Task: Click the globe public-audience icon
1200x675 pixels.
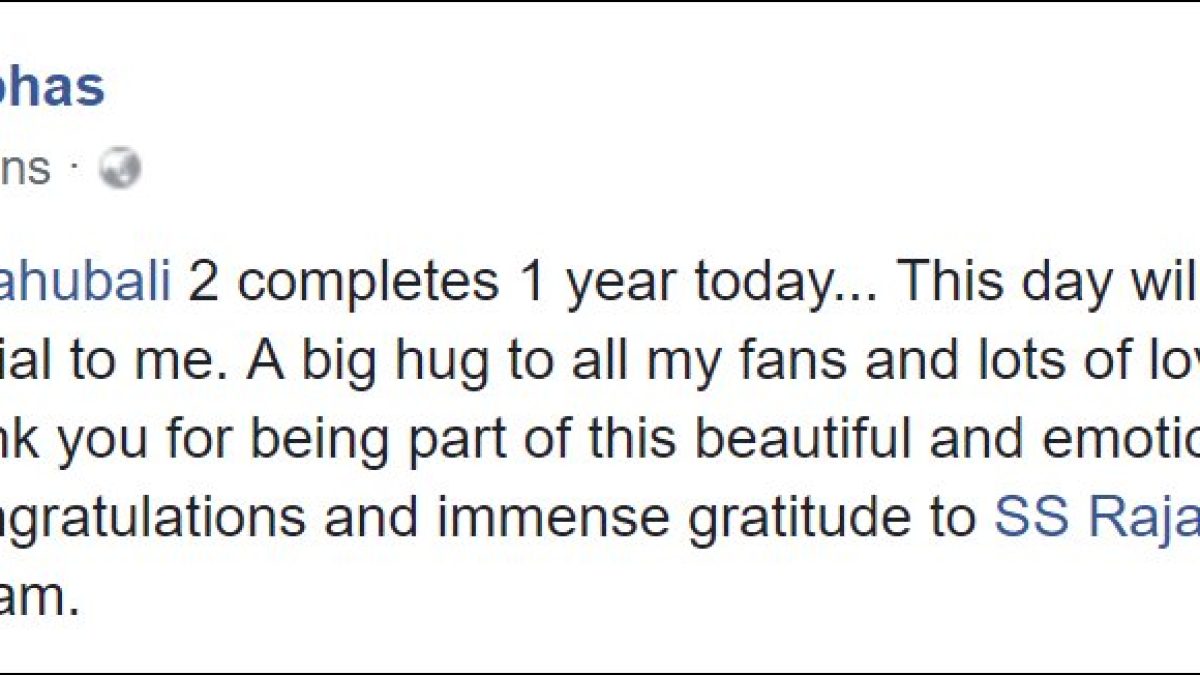Action: [119, 169]
